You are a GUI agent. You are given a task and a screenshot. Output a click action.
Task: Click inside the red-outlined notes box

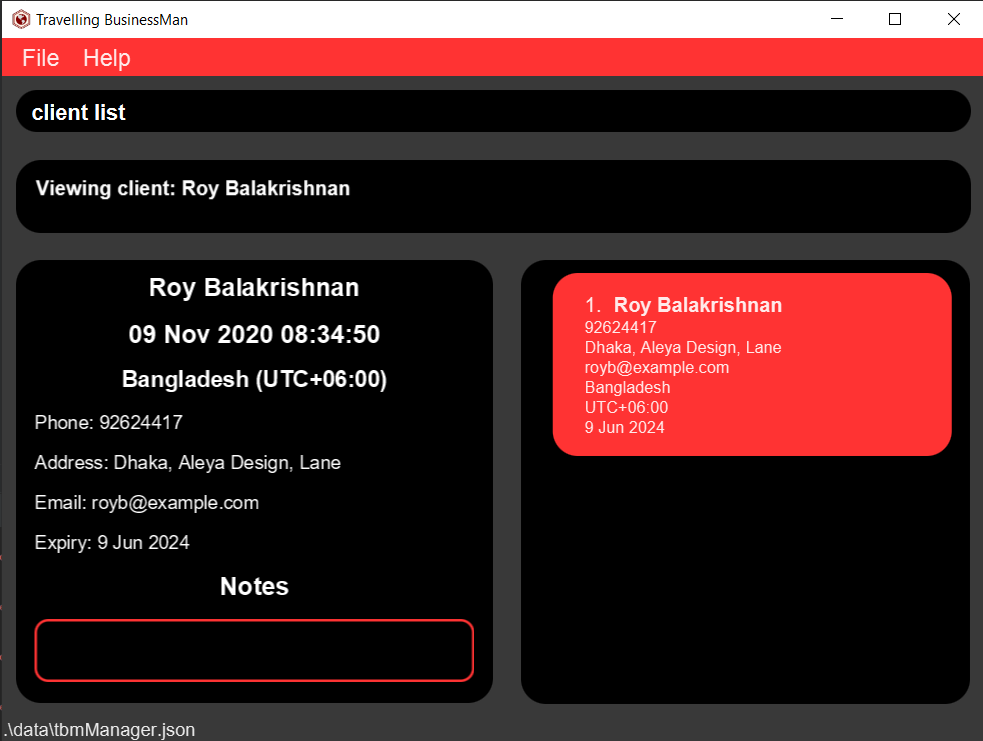254,650
